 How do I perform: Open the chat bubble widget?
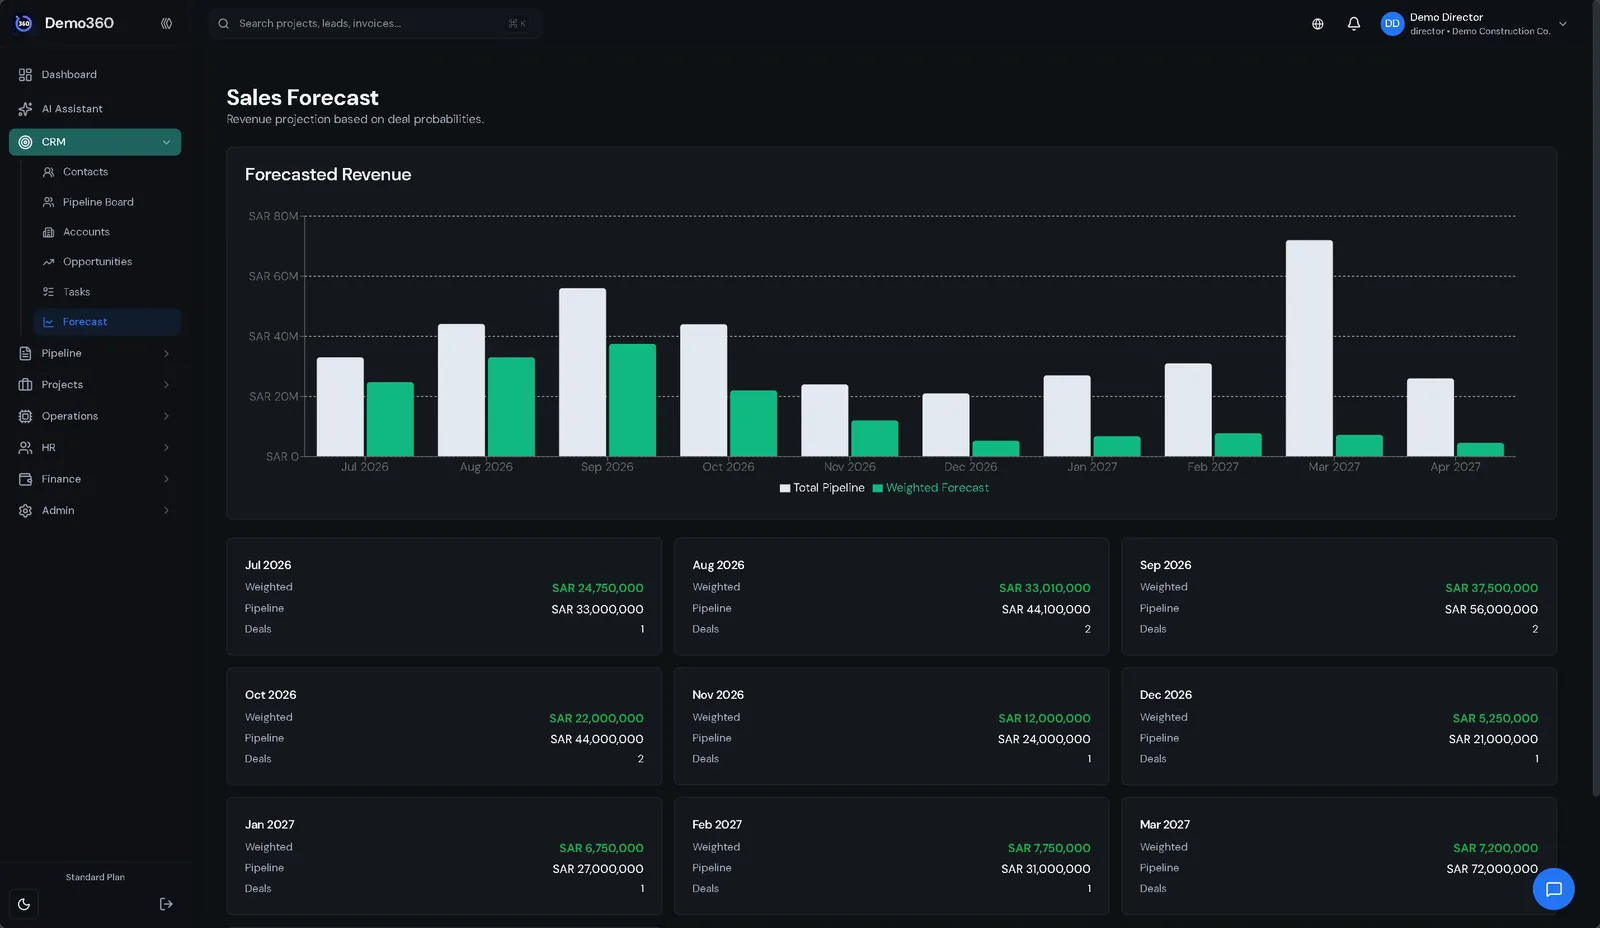click(1554, 889)
